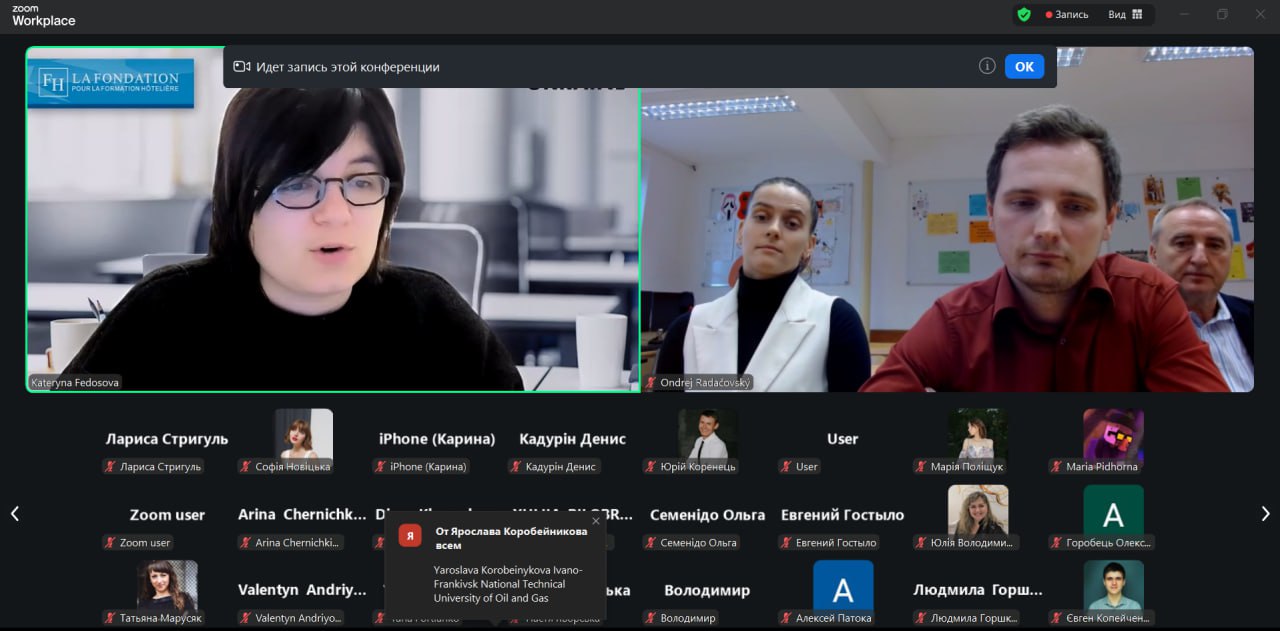Click large Володимир participant name
Screen dimensions: 1280x631
pos(707,590)
